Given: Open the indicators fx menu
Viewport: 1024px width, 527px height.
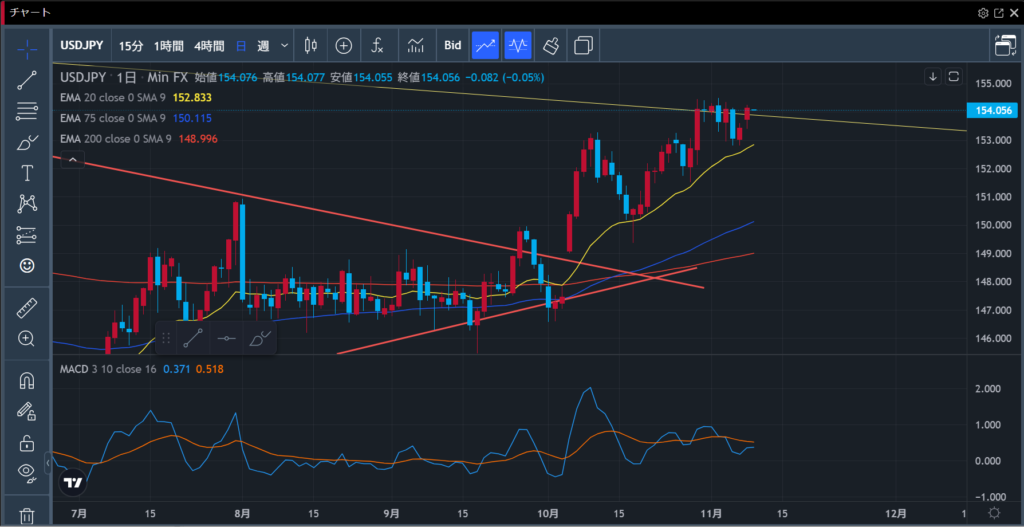Looking at the screenshot, I should tap(377, 45).
